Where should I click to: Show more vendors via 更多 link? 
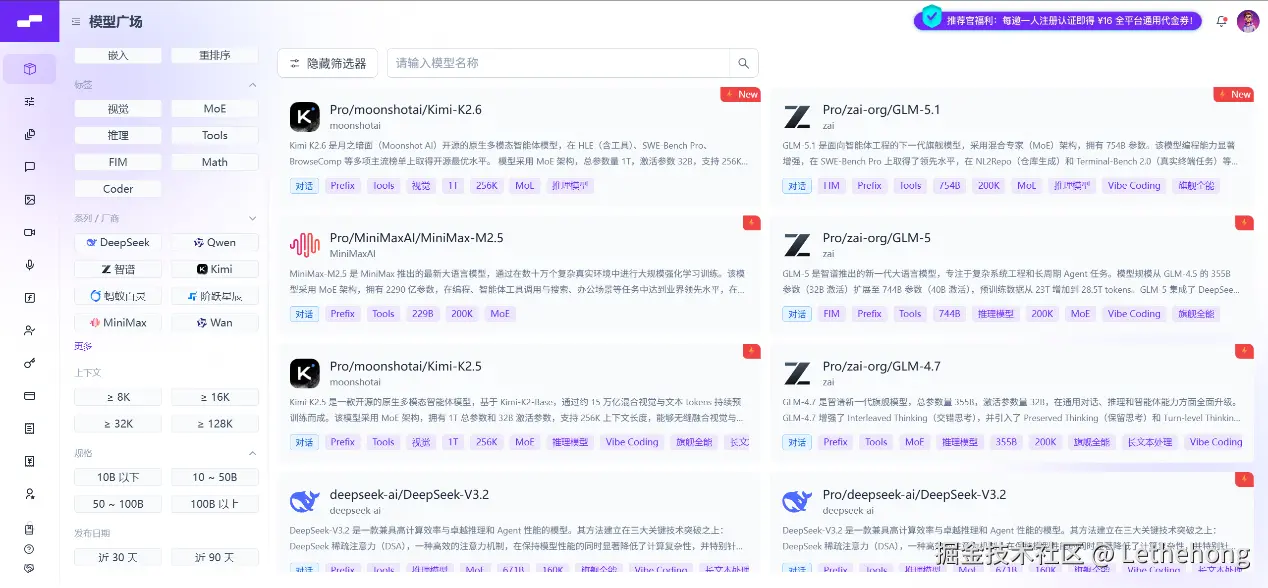point(83,346)
